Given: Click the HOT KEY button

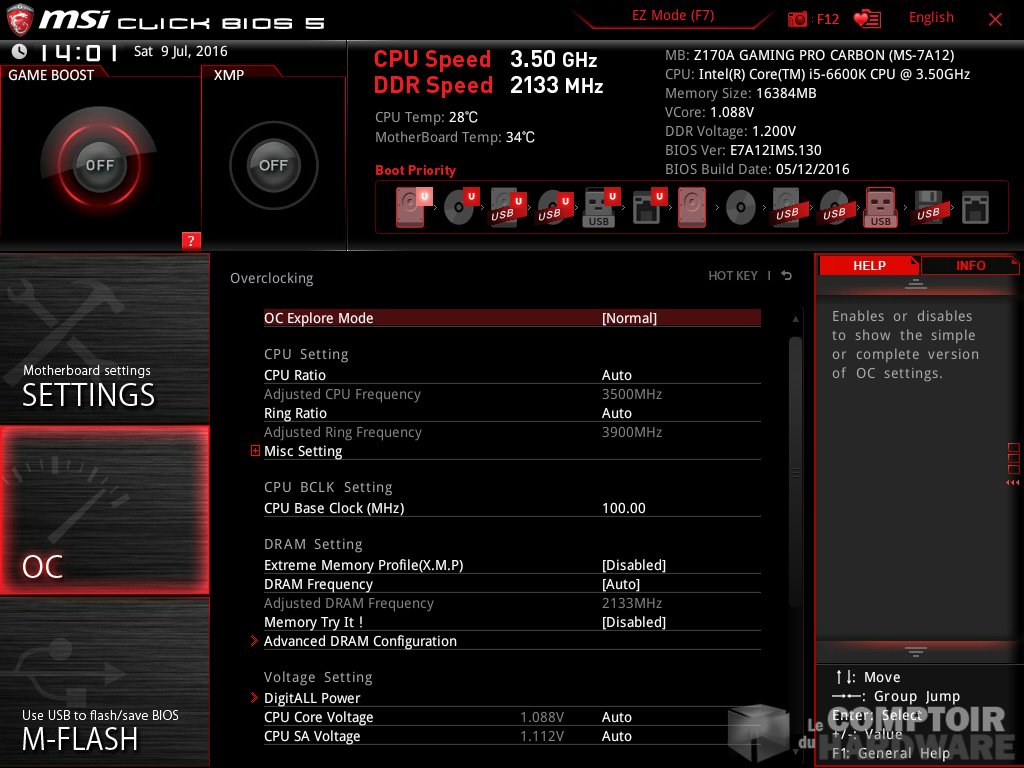Looking at the screenshot, I should coord(733,276).
